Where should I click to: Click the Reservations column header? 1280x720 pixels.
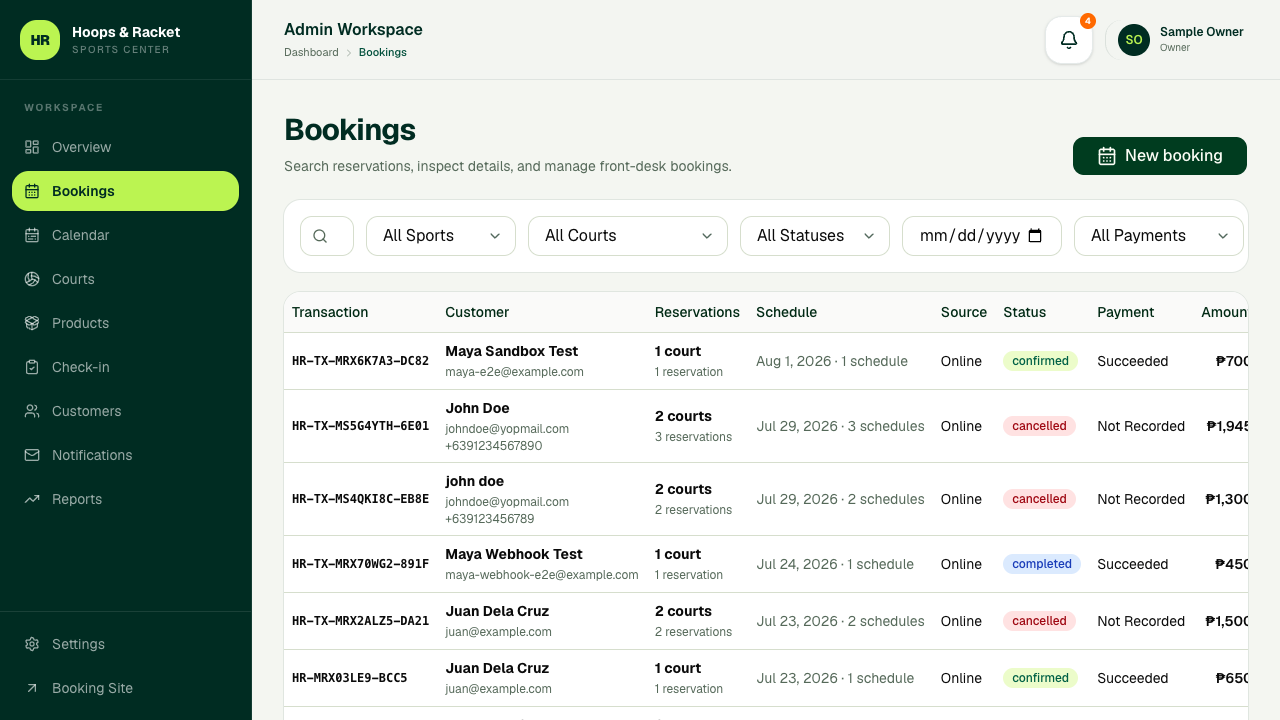[x=697, y=312]
